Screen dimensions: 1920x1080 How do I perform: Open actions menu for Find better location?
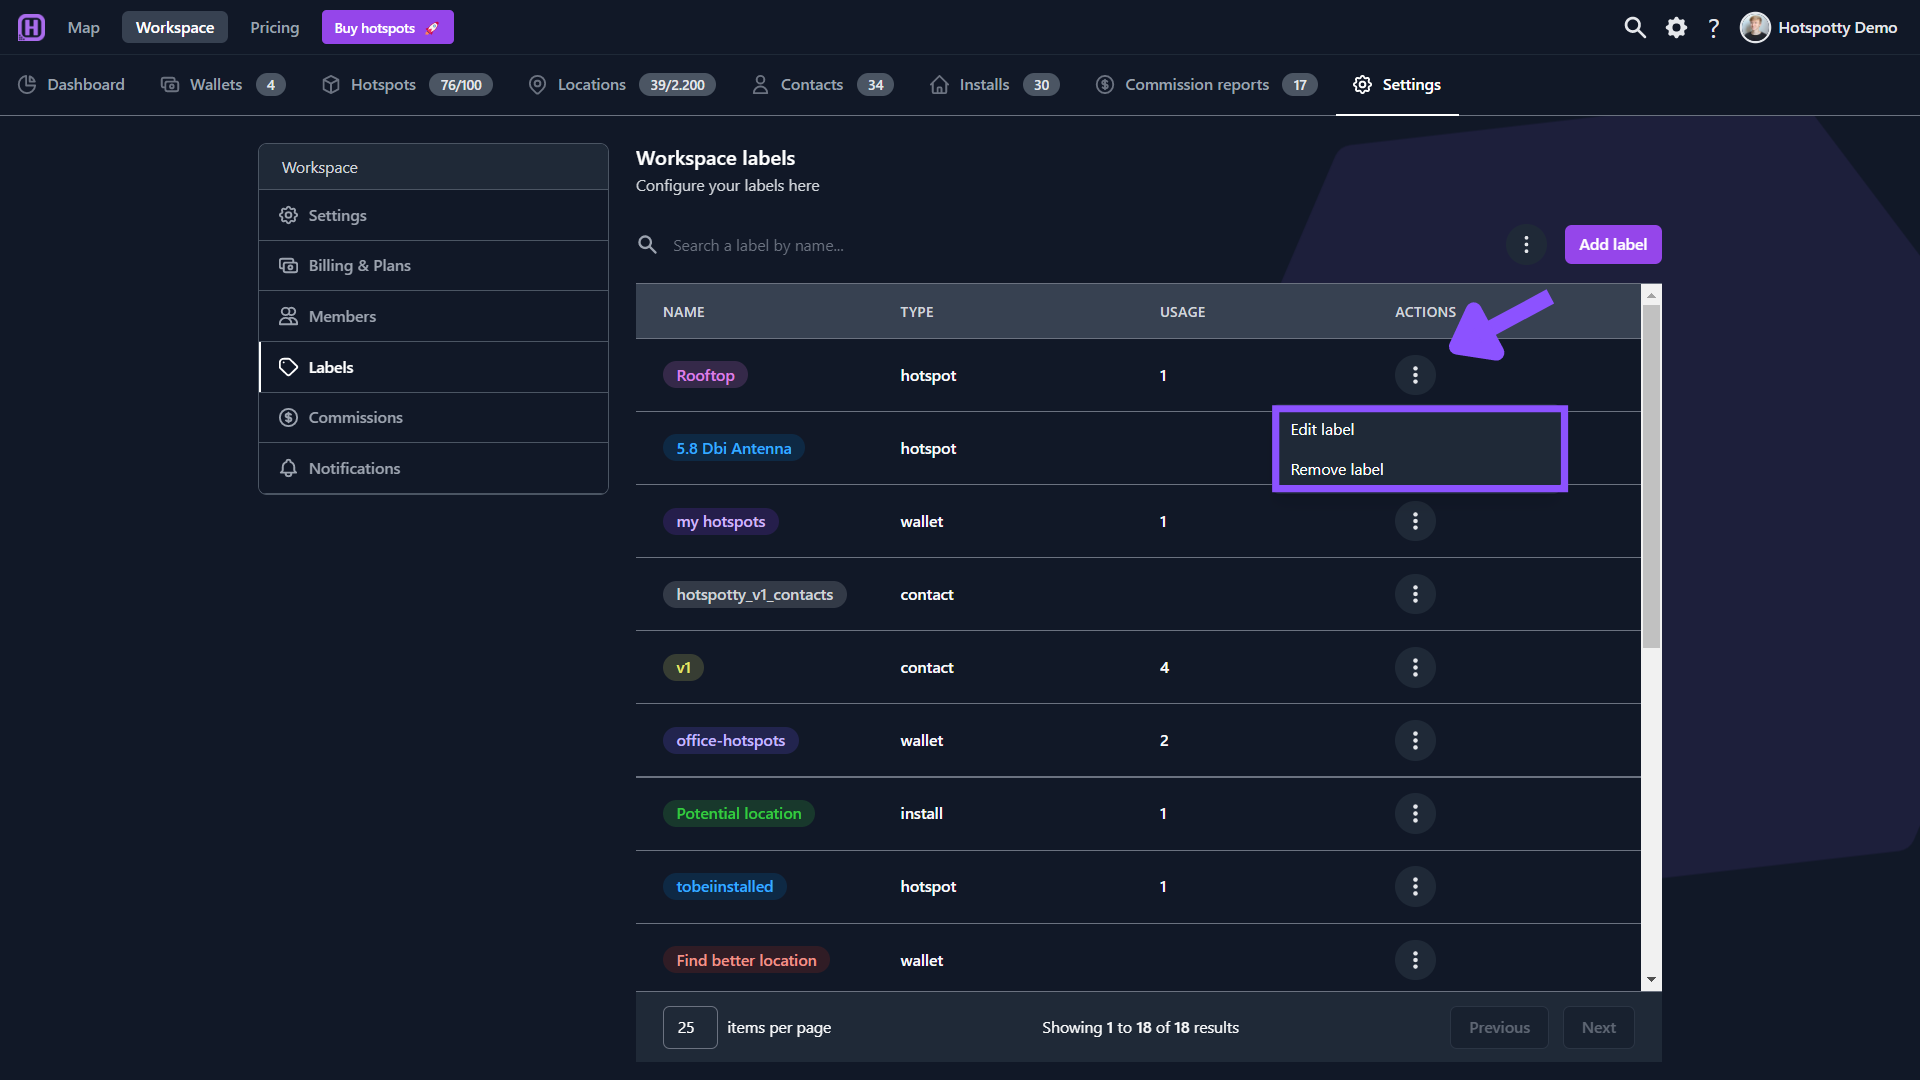pos(1415,960)
